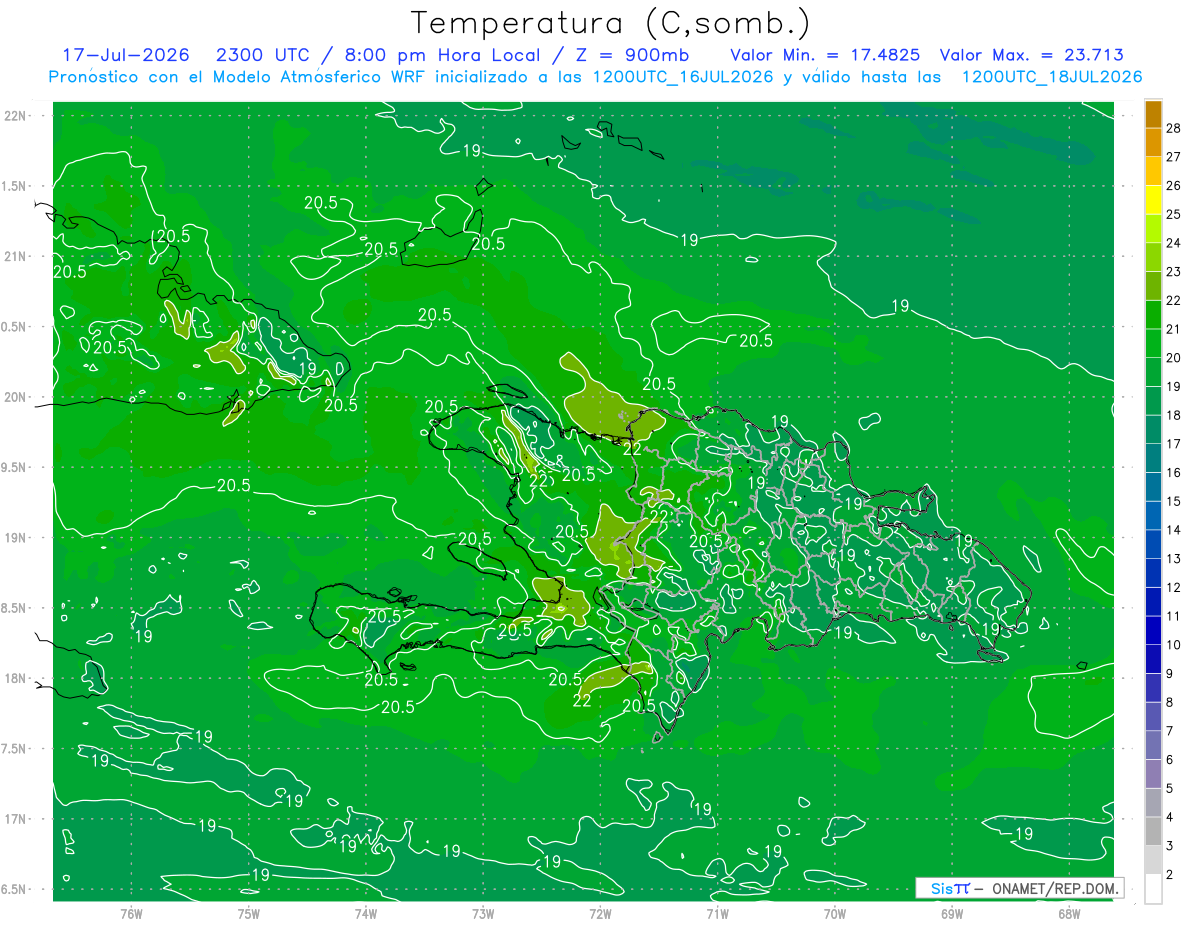Click colorbar label "12"
This screenshot has width=1200, height=927.
(x=1174, y=587)
